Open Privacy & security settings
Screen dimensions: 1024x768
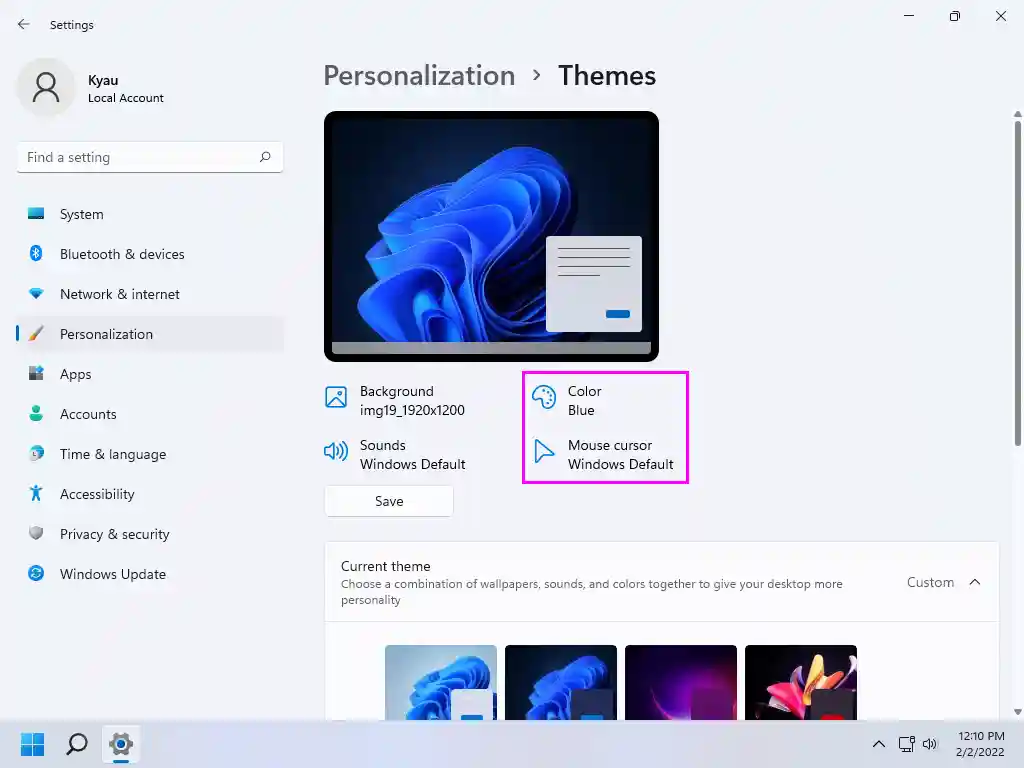(x=150, y=534)
